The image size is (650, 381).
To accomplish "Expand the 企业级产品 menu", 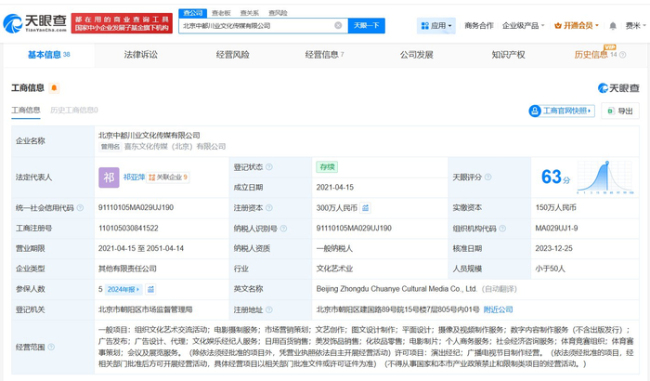I will pyautogui.click(x=523, y=26).
